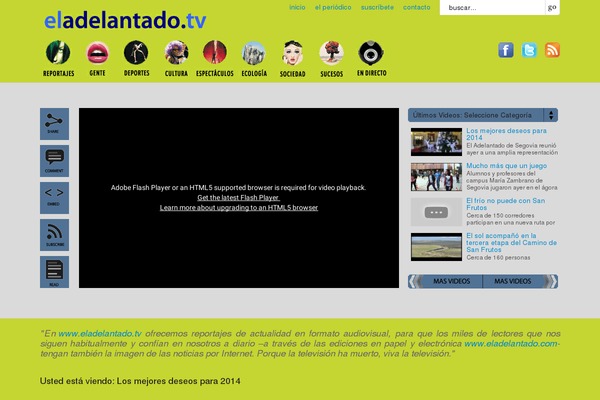
Task: Open the orange RSS feed icon
Action: click(552, 50)
